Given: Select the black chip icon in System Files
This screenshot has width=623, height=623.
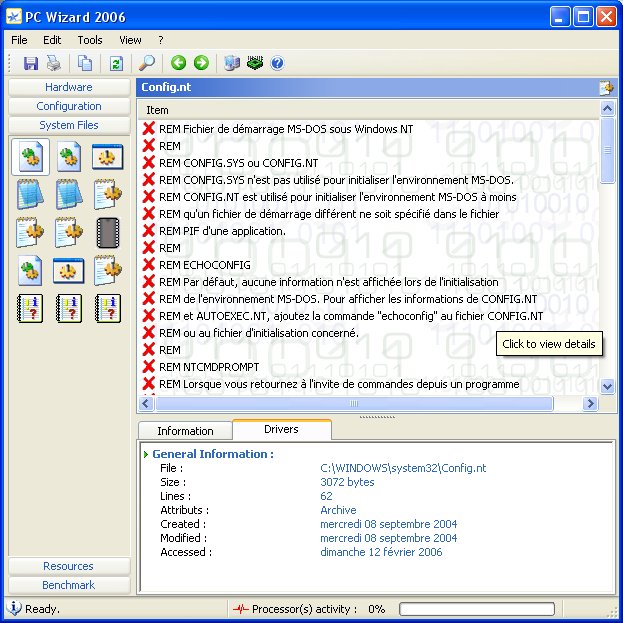Looking at the screenshot, I should click(x=108, y=233).
